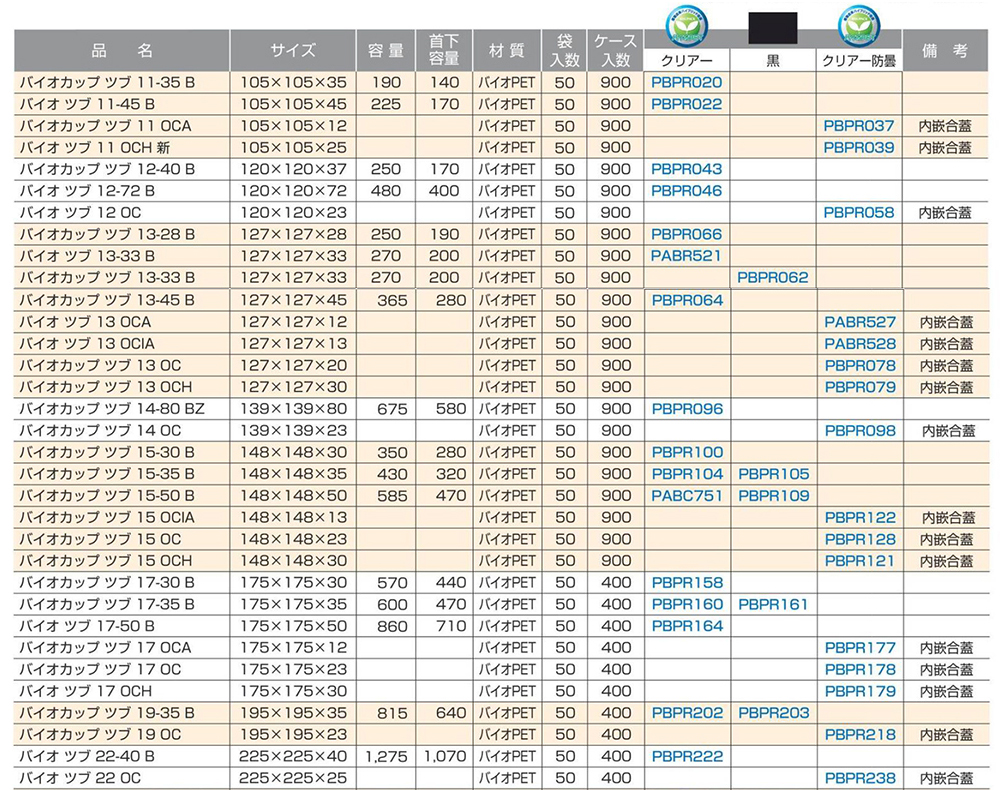Image resolution: width=1000 pixels, height=790 pixels.
Task: Select the product name バイオカップ ツブ 14-80 BZ
Action: 112,409
